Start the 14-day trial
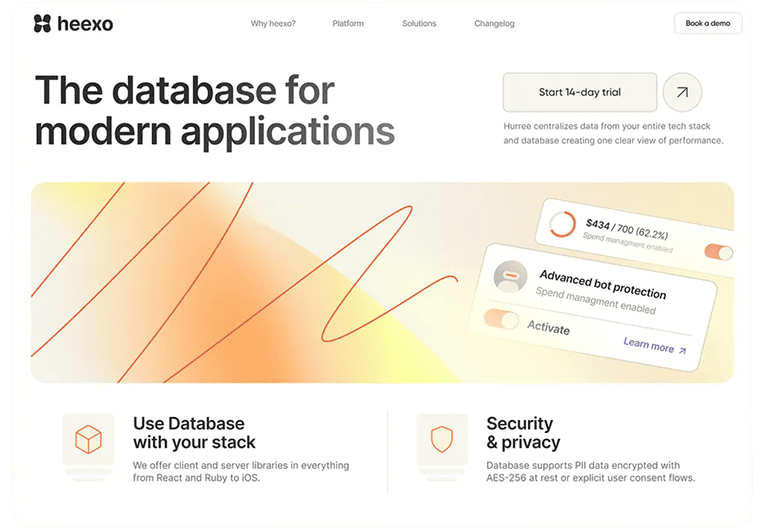Screen dimensions: 766x528 coord(579,92)
